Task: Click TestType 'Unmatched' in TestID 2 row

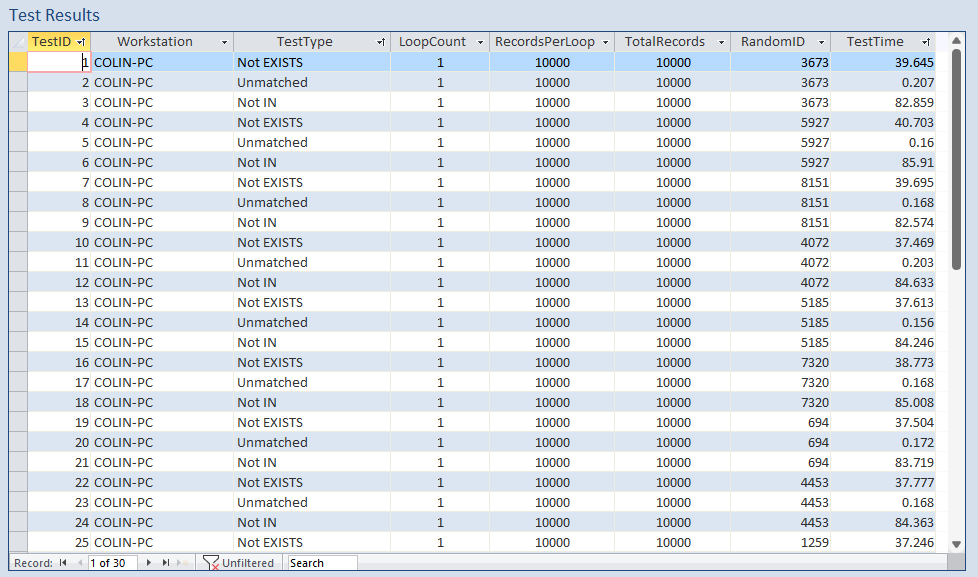Action: point(273,82)
